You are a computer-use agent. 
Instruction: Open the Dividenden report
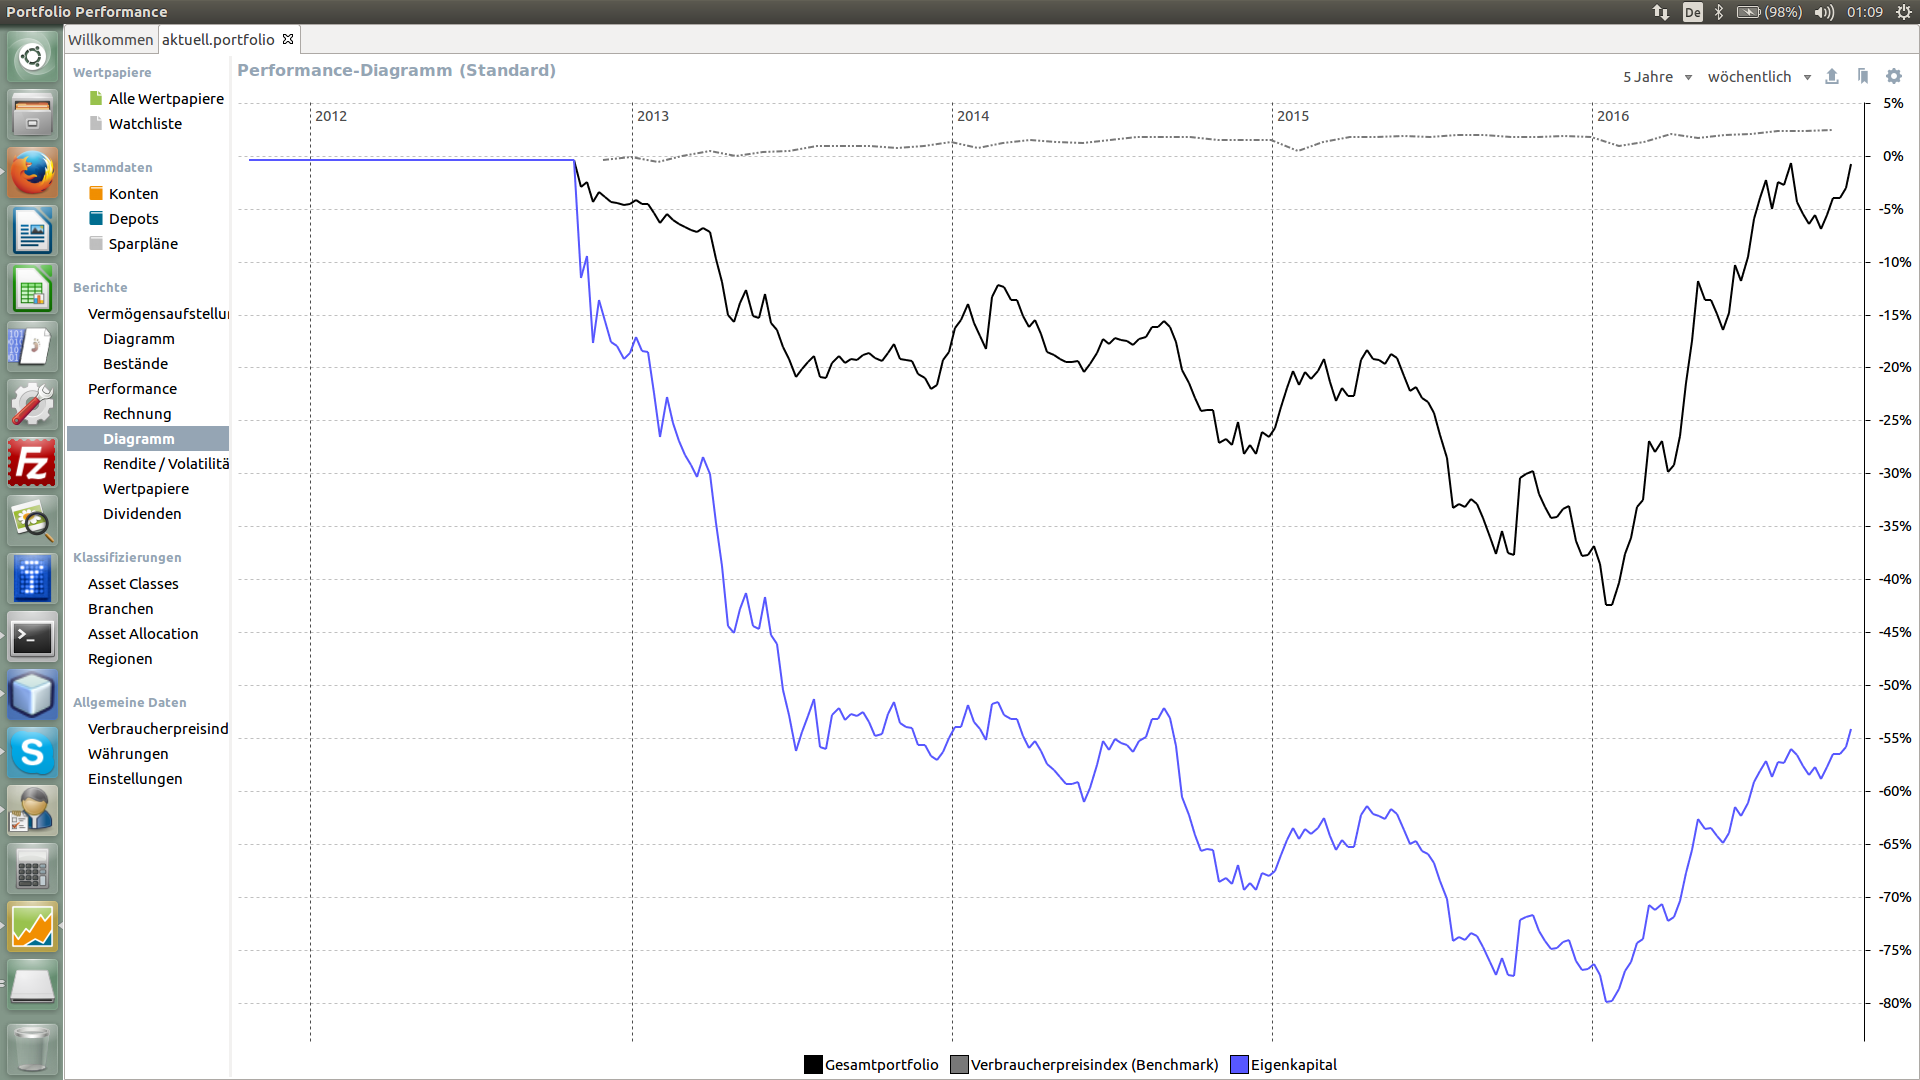pos(142,514)
